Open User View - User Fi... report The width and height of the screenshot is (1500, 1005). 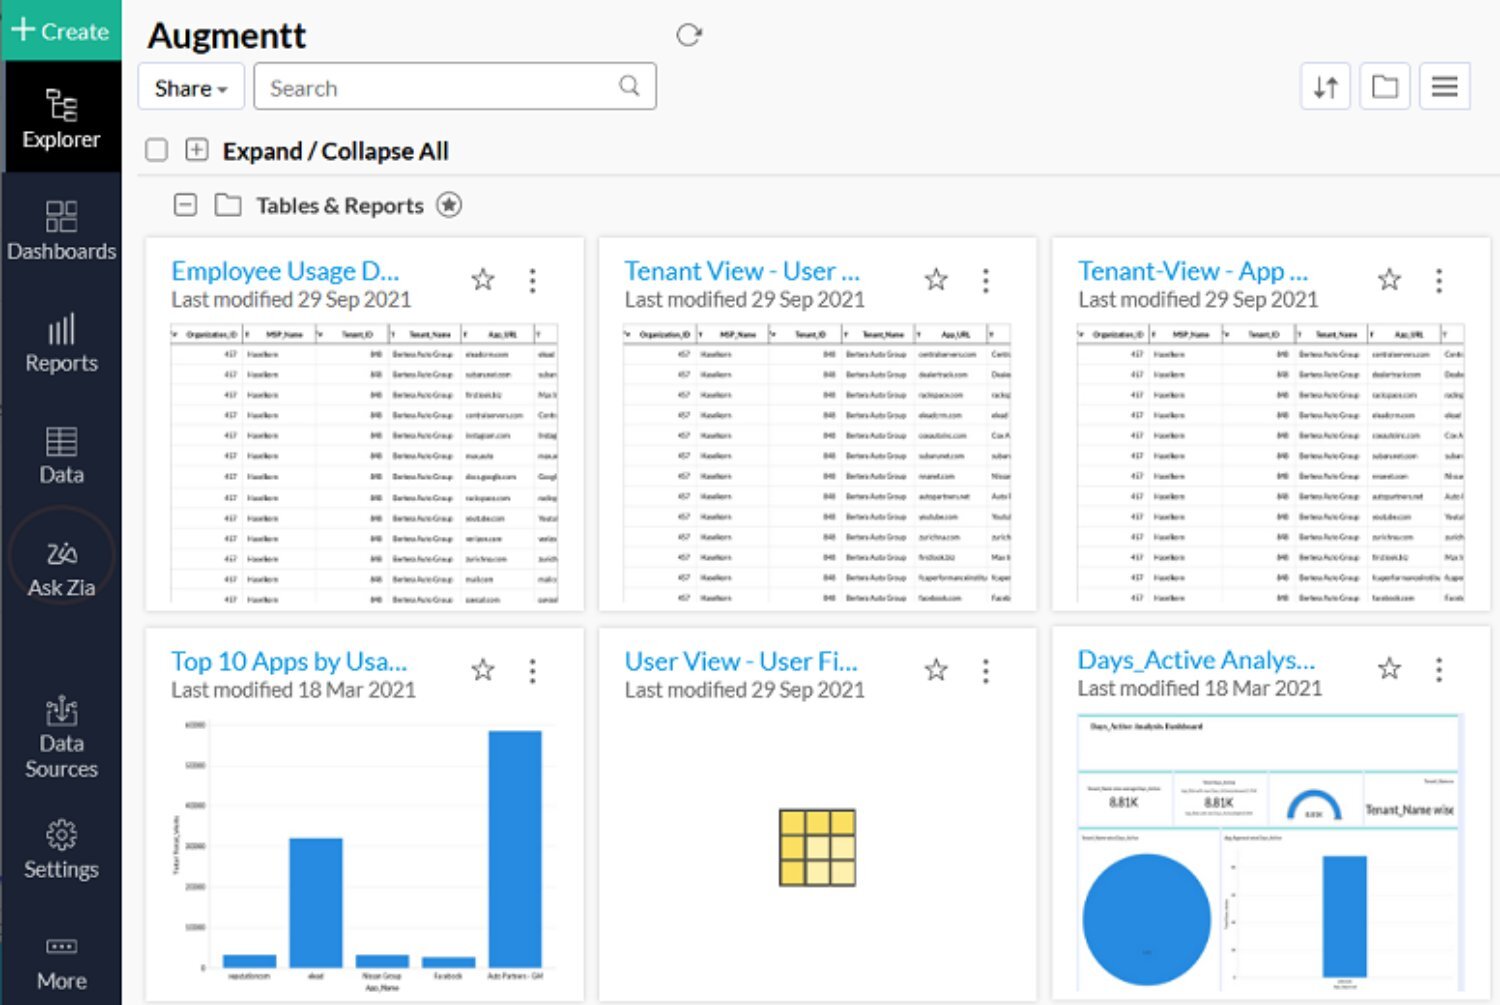click(x=741, y=661)
